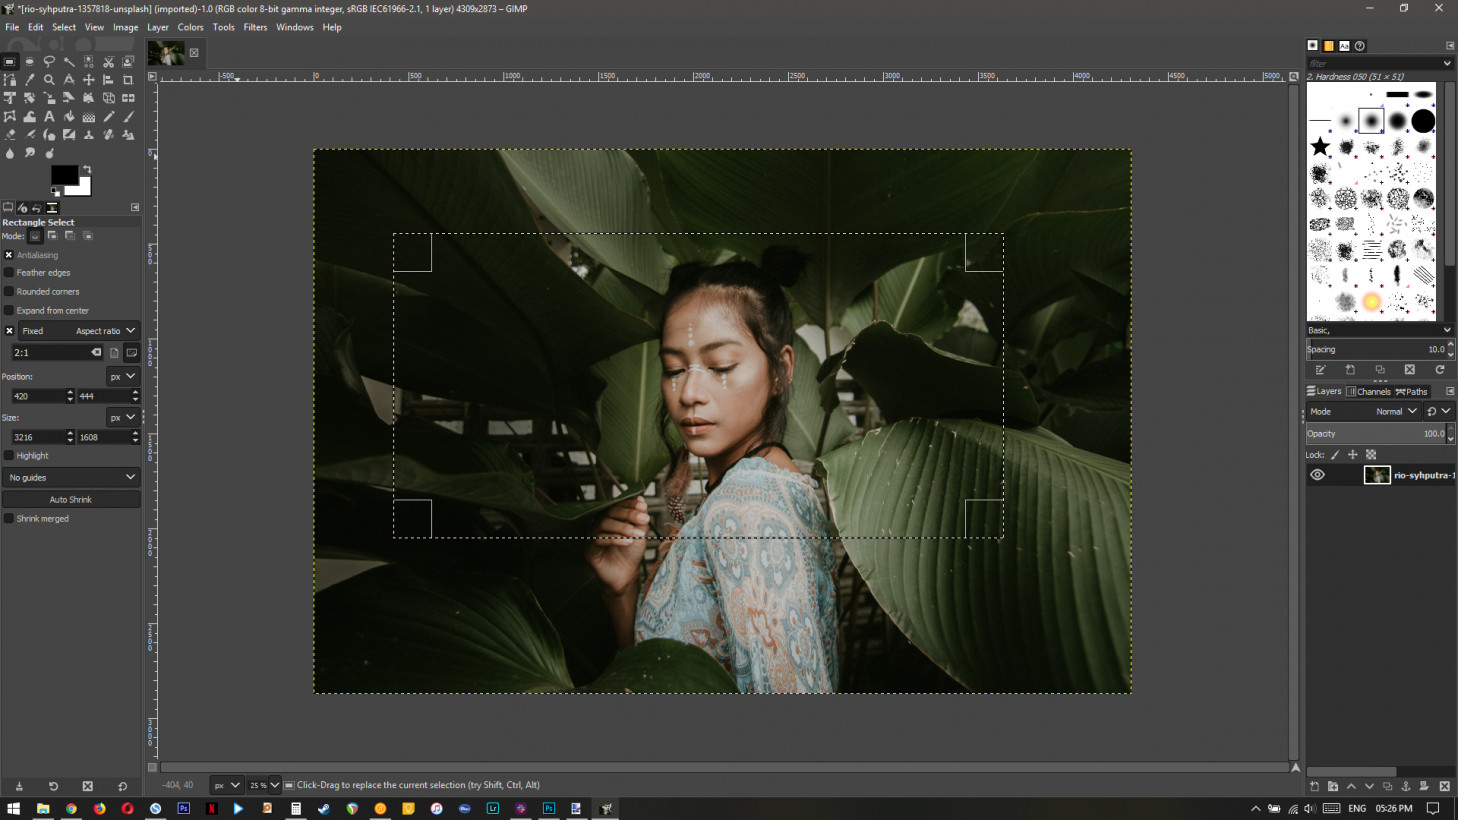Open the Position unit px dropdown

(x=122, y=376)
